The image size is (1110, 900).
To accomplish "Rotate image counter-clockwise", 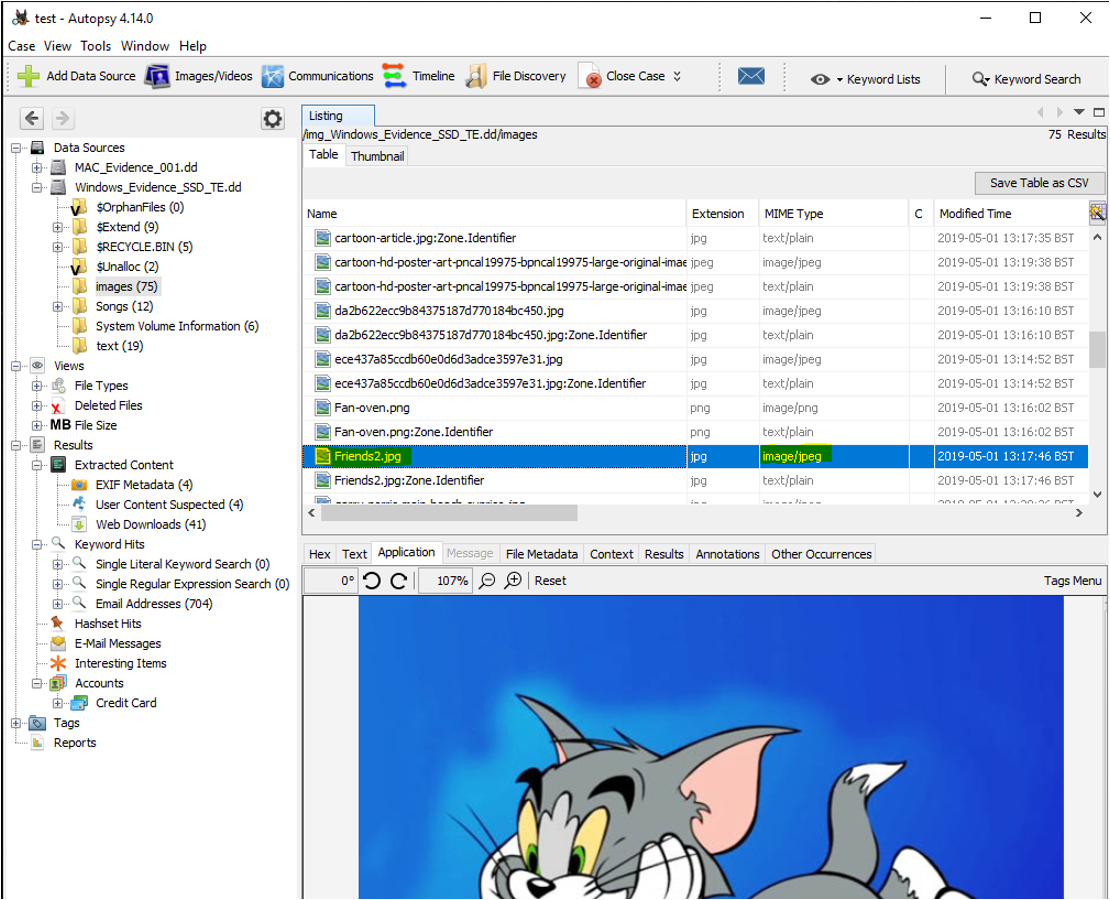I will click(x=372, y=581).
